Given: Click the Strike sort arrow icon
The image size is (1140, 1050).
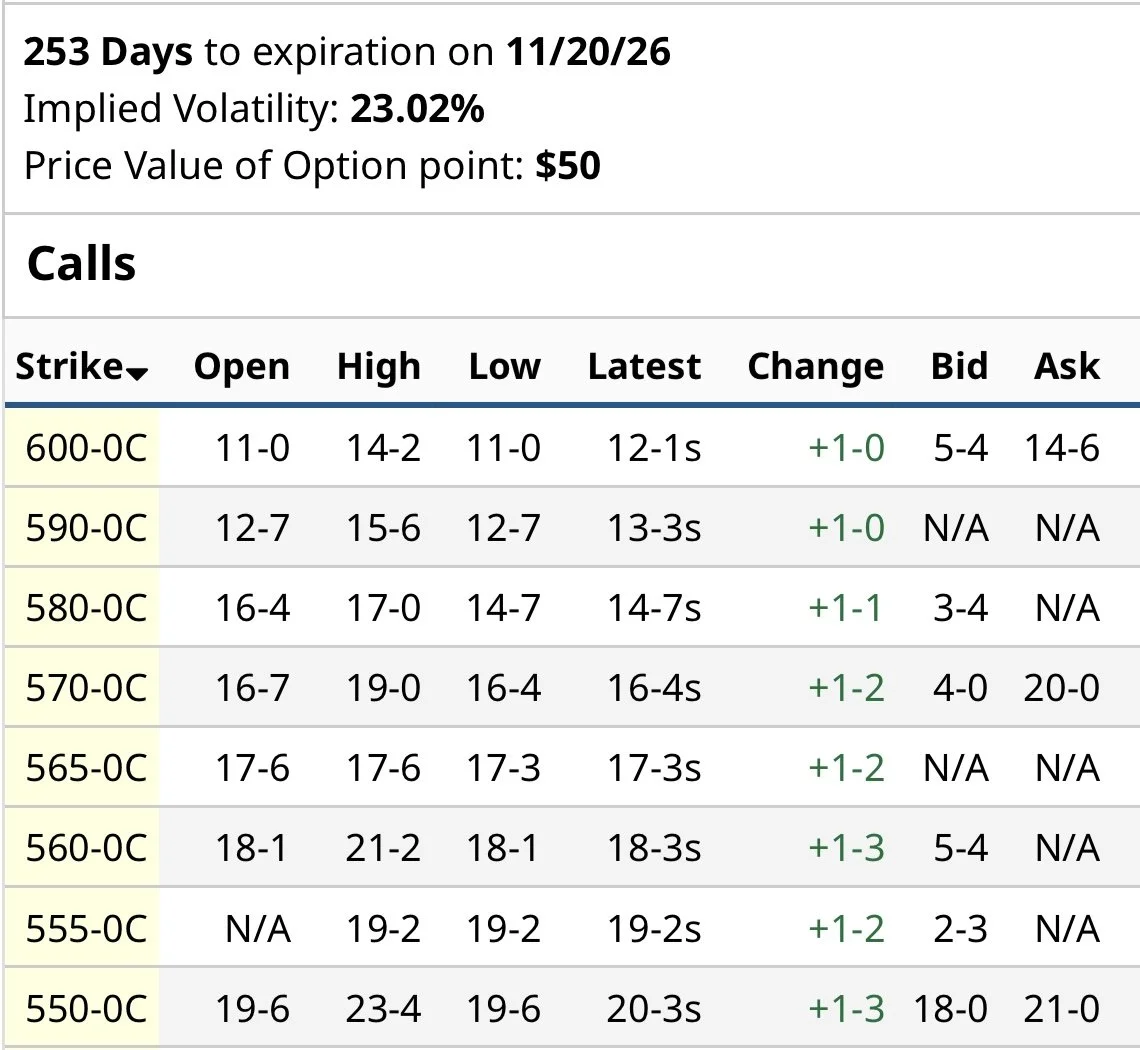Looking at the screenshot, I should coord(138,373).
